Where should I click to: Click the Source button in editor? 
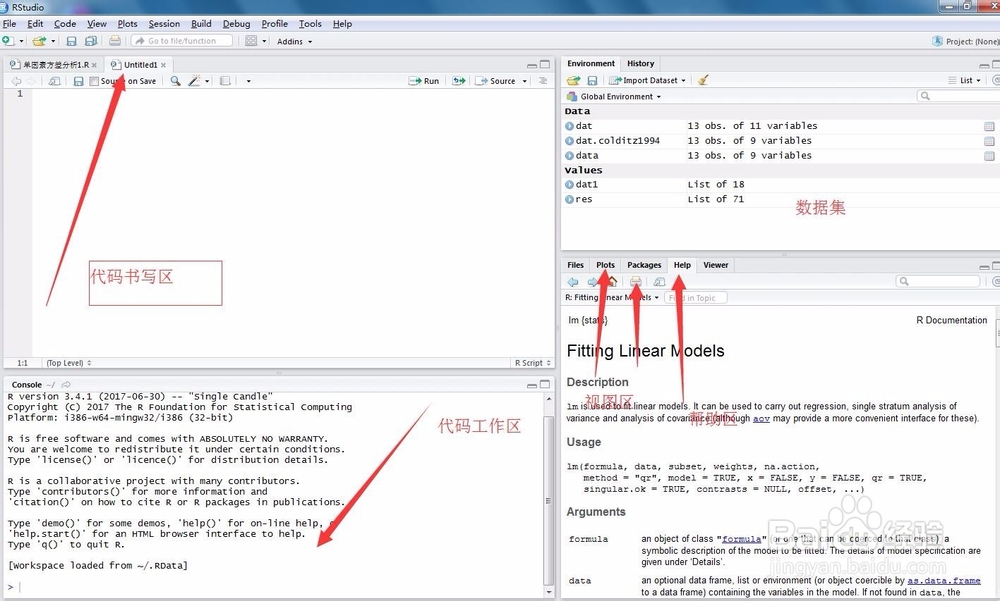[496, 81]
